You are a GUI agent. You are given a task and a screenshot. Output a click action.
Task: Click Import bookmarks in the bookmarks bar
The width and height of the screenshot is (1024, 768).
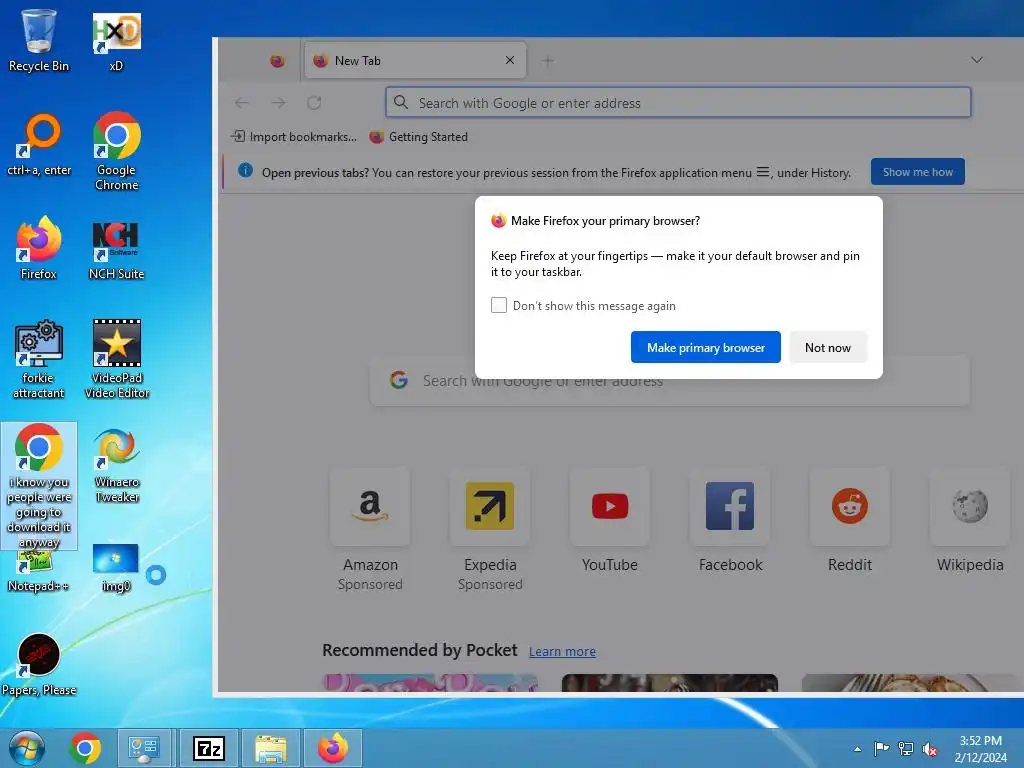click(x=294, y=136)
